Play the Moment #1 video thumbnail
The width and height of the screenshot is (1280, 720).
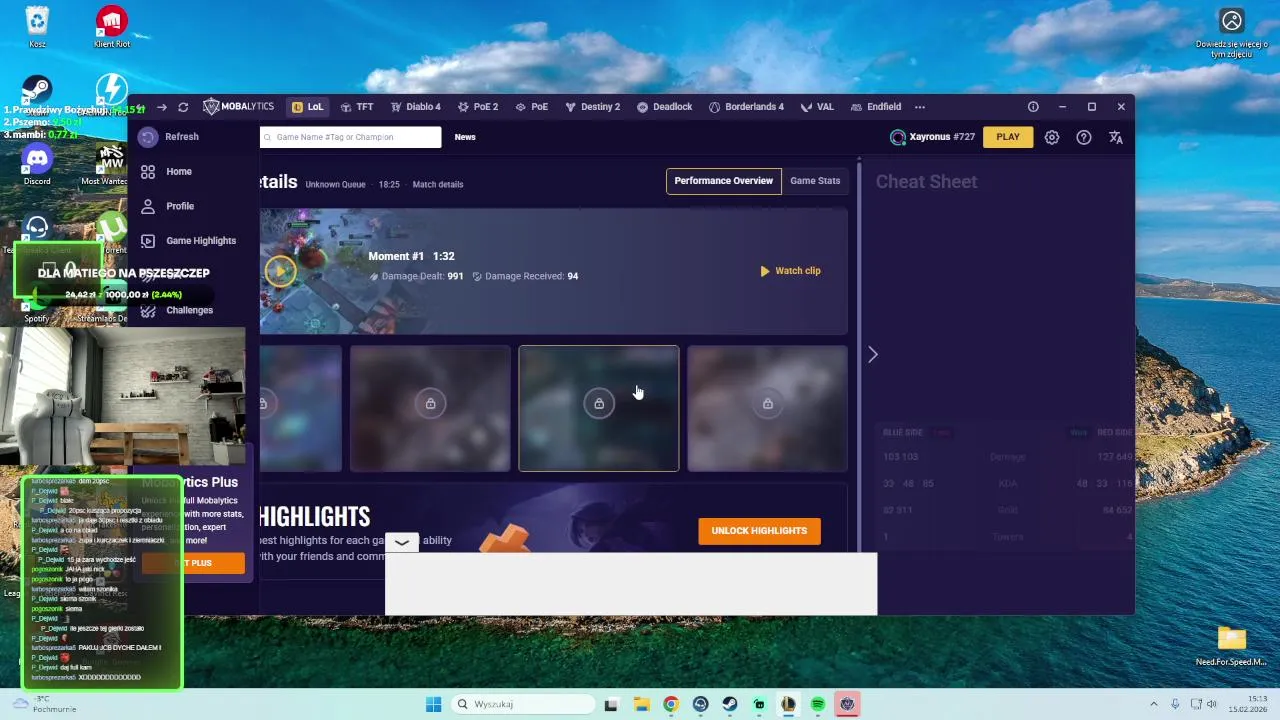tap(280, 271)
